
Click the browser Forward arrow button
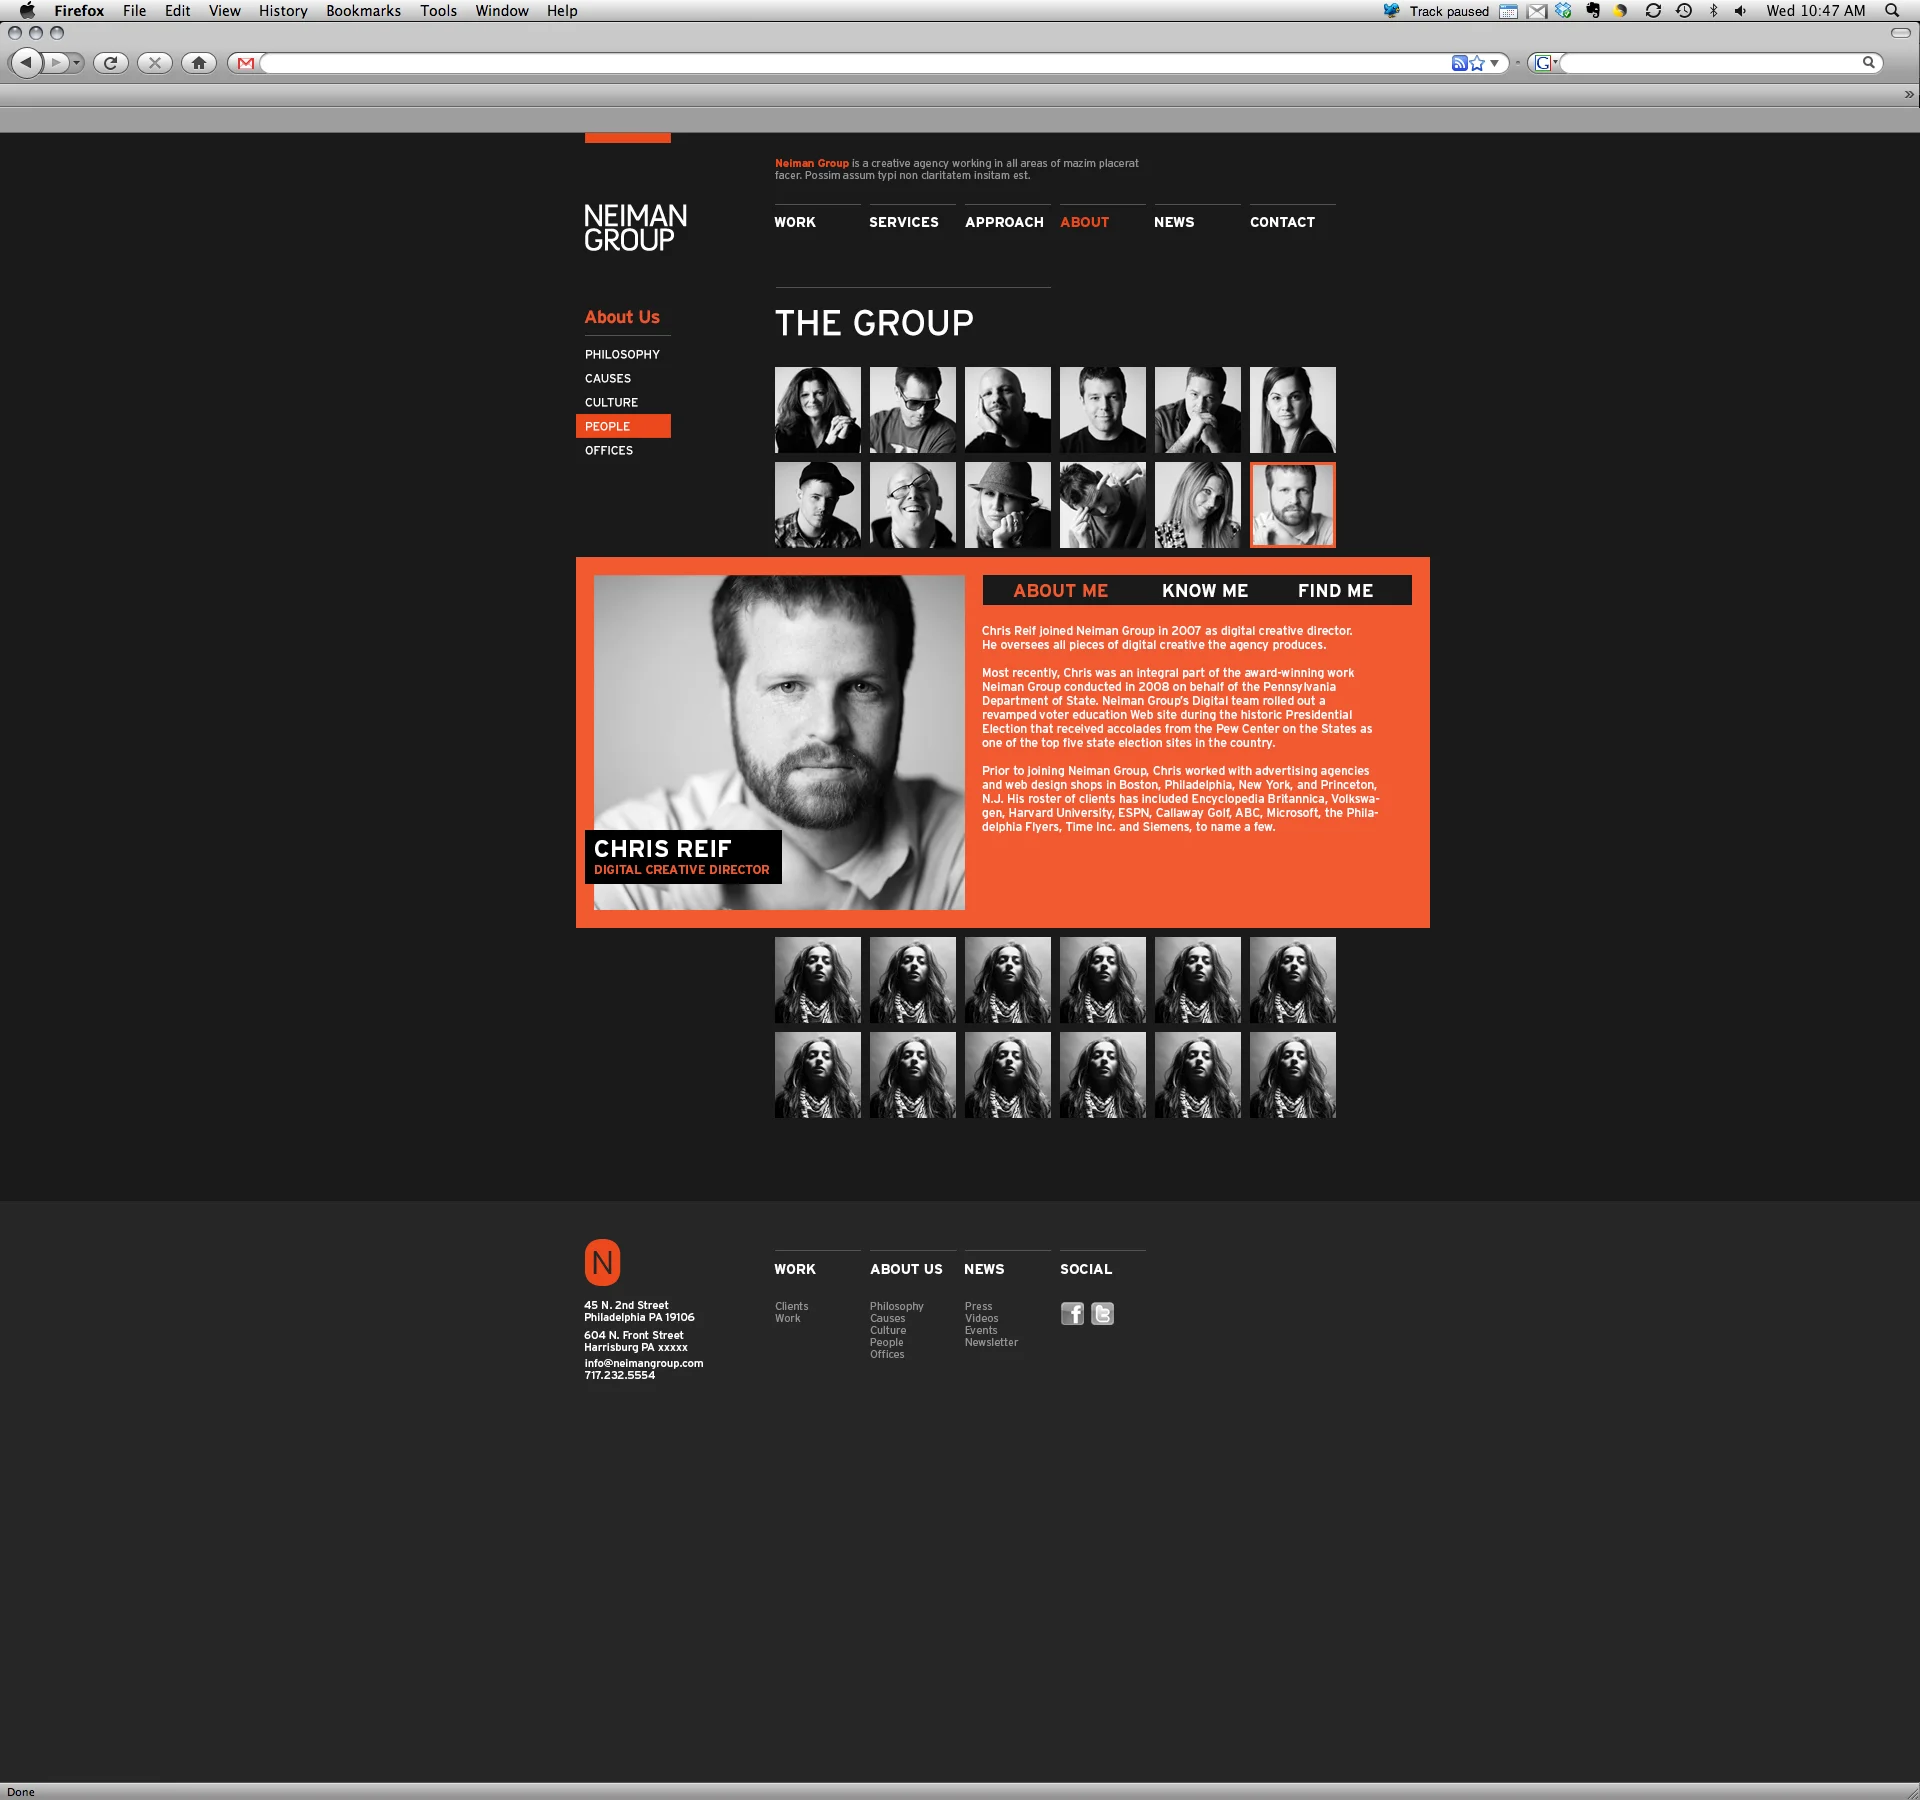click(x=56, y=63)
